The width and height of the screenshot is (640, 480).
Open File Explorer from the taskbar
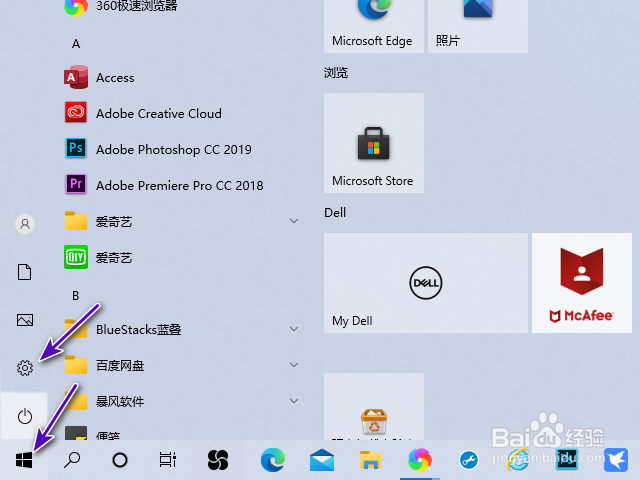(370, 460)
